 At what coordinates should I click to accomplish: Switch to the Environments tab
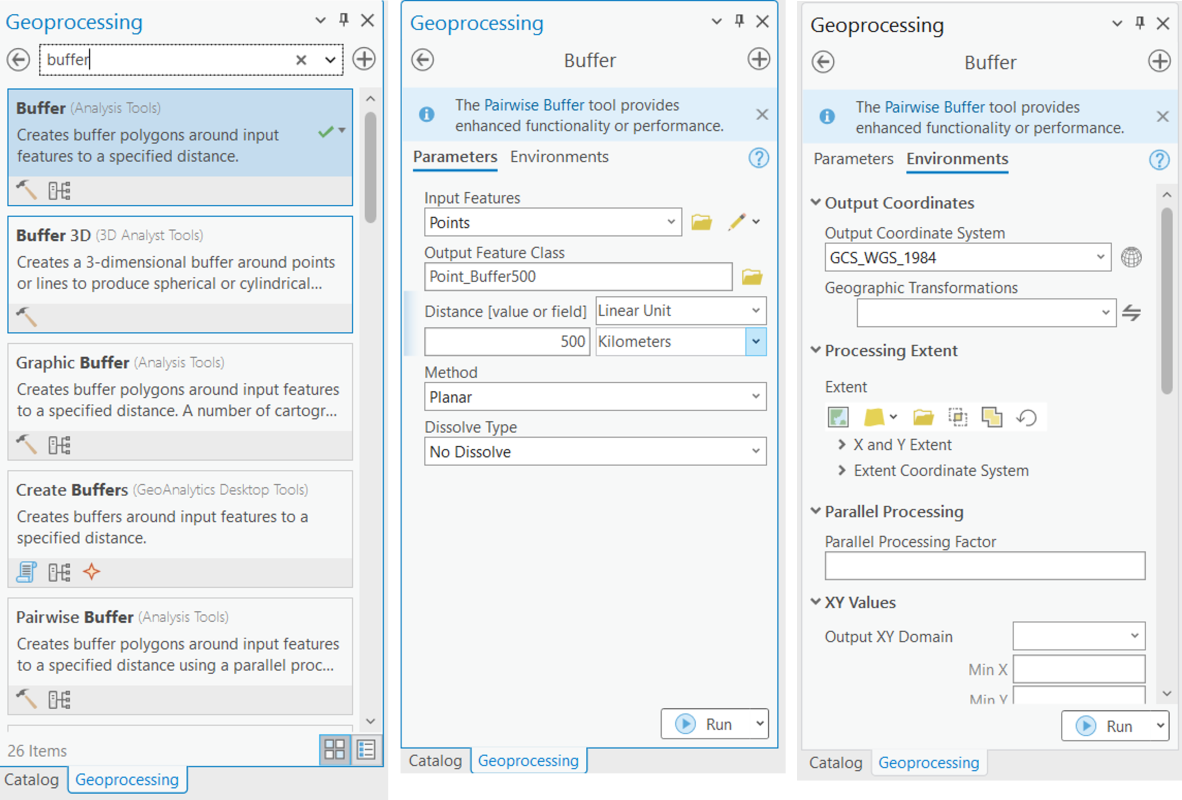957,159
